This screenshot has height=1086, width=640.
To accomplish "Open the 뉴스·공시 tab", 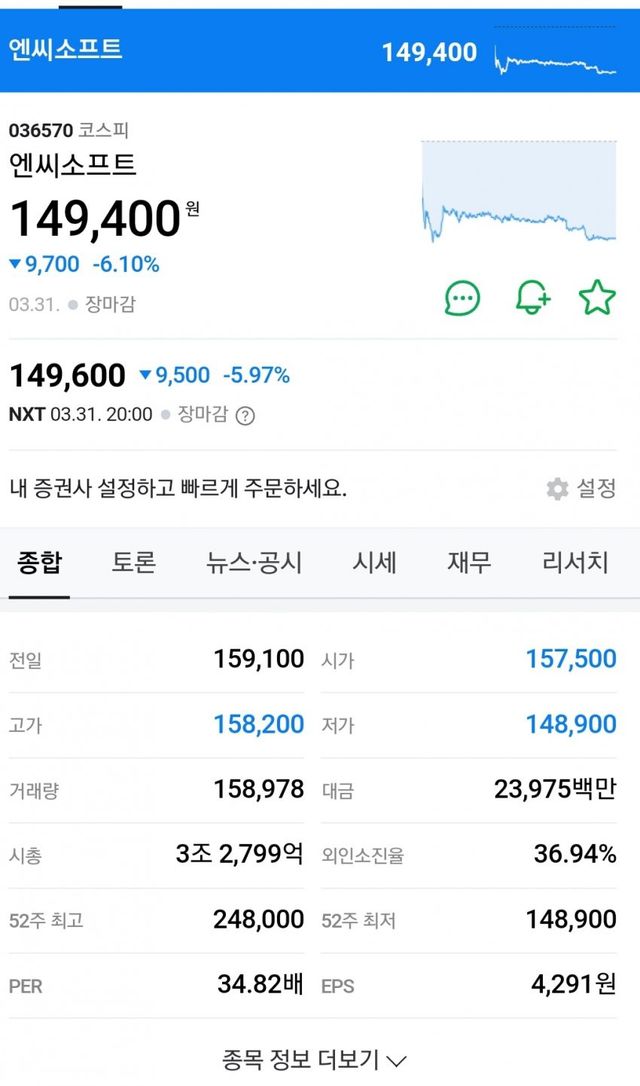I will 254,563.
